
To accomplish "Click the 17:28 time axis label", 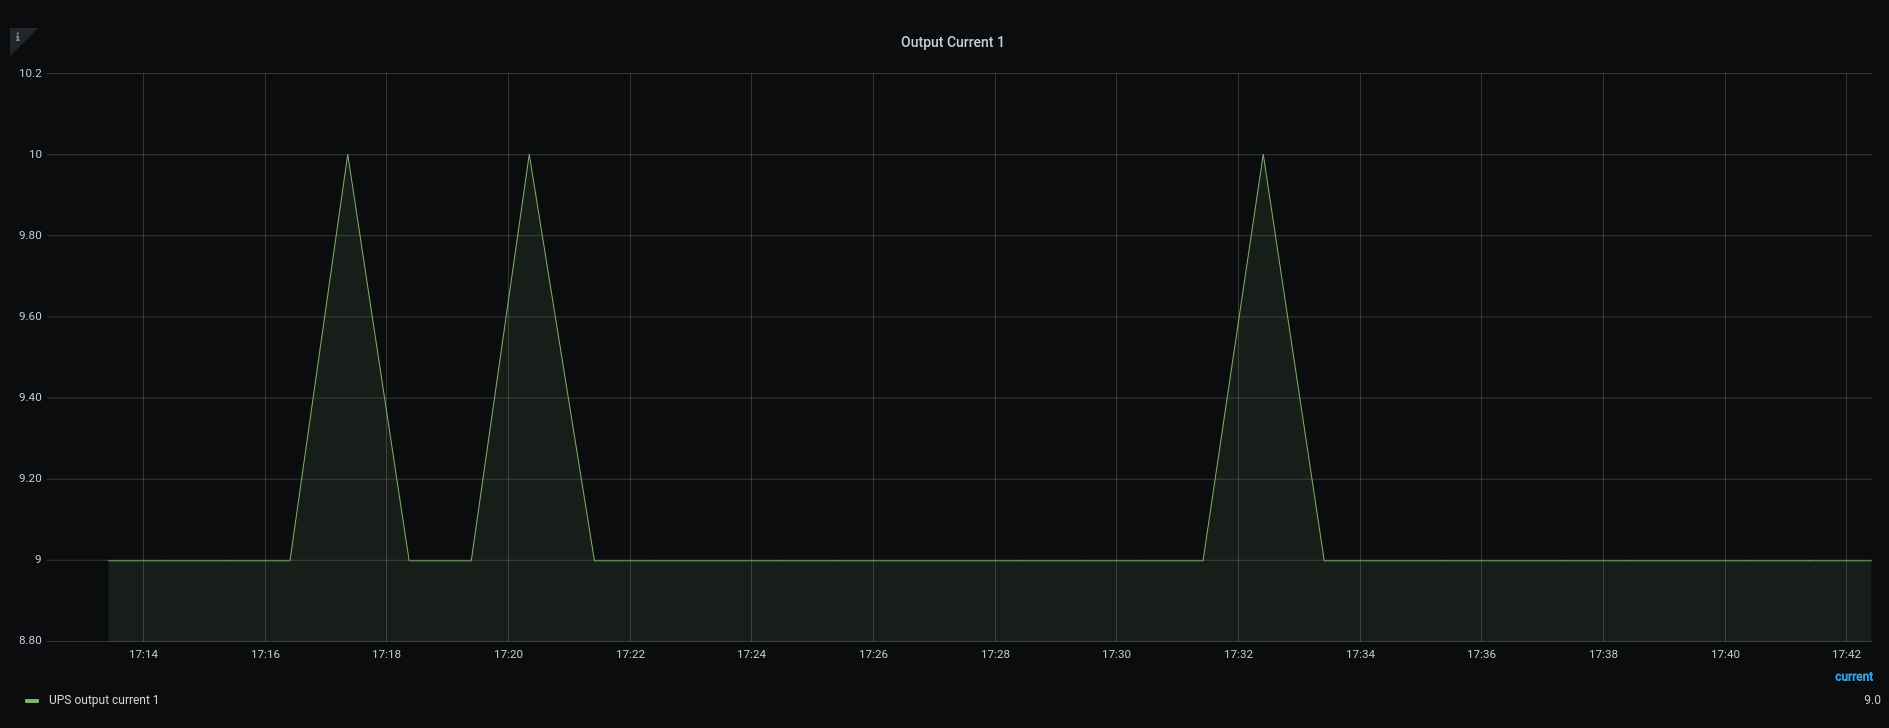I will 995,655.
